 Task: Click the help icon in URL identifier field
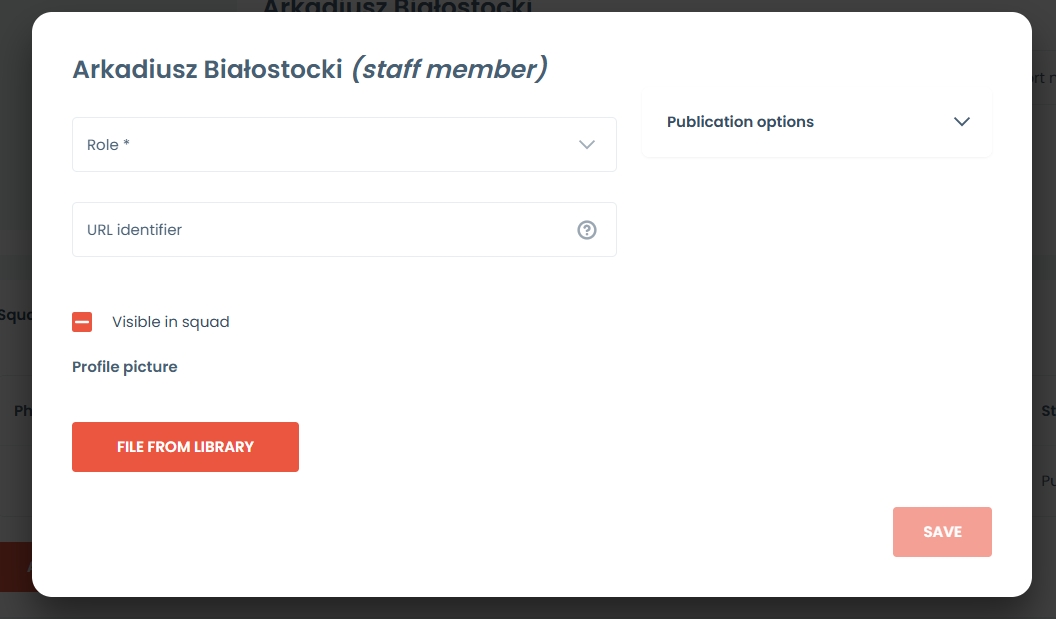[x=587, y=230]
